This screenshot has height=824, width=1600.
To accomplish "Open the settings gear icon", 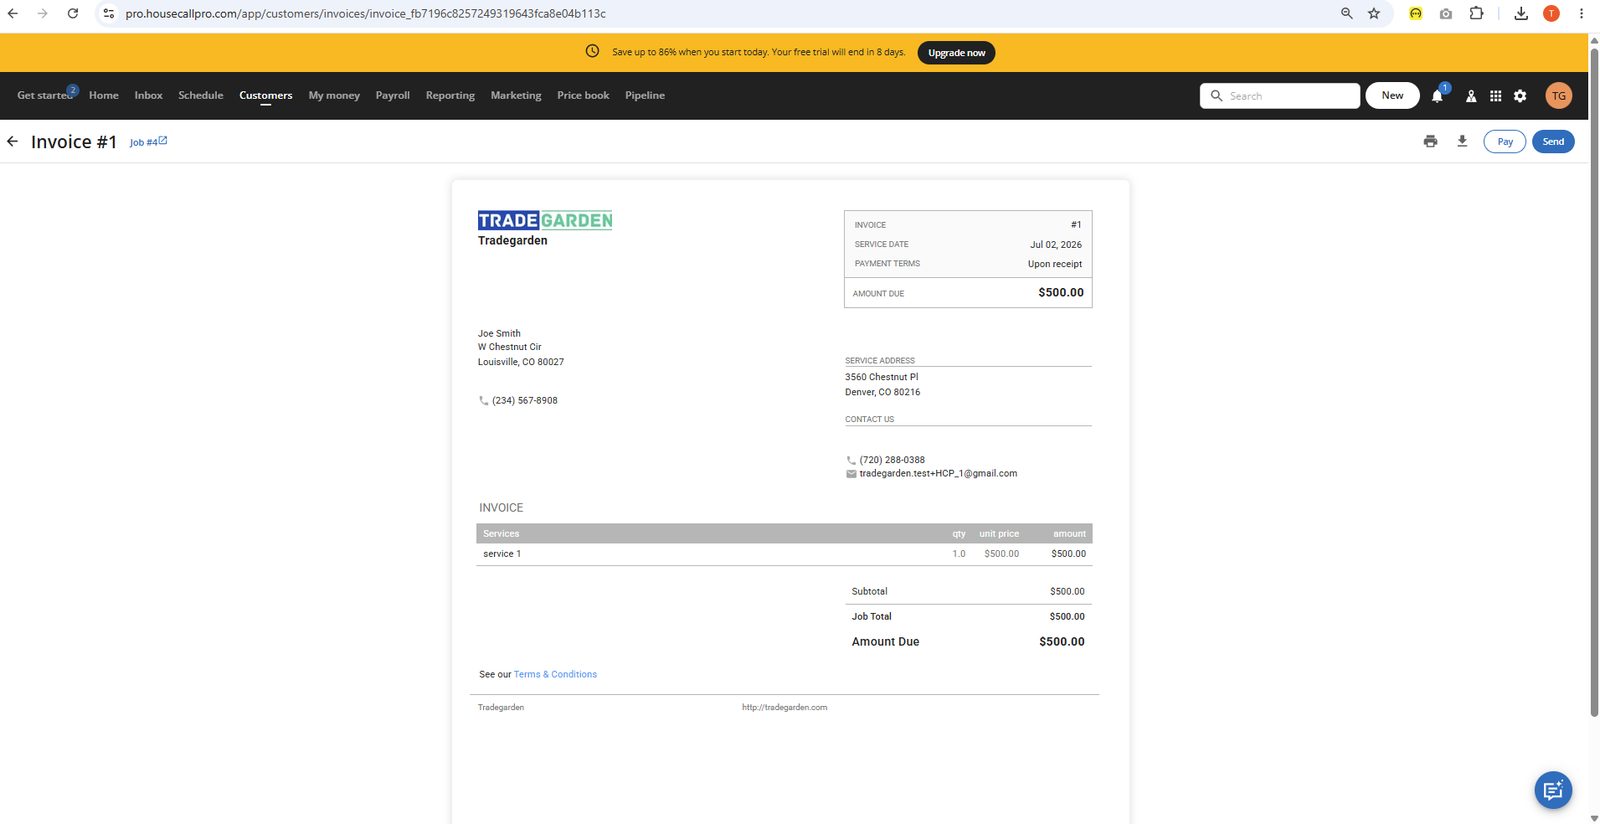I will [1520, 96].
